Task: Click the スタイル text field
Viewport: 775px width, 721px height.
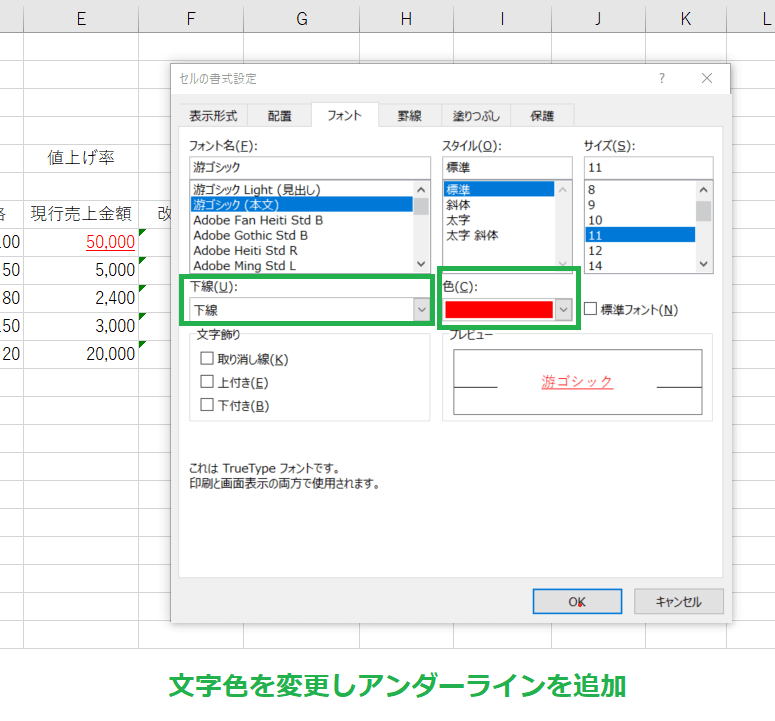Action: [x=507, y=168]
